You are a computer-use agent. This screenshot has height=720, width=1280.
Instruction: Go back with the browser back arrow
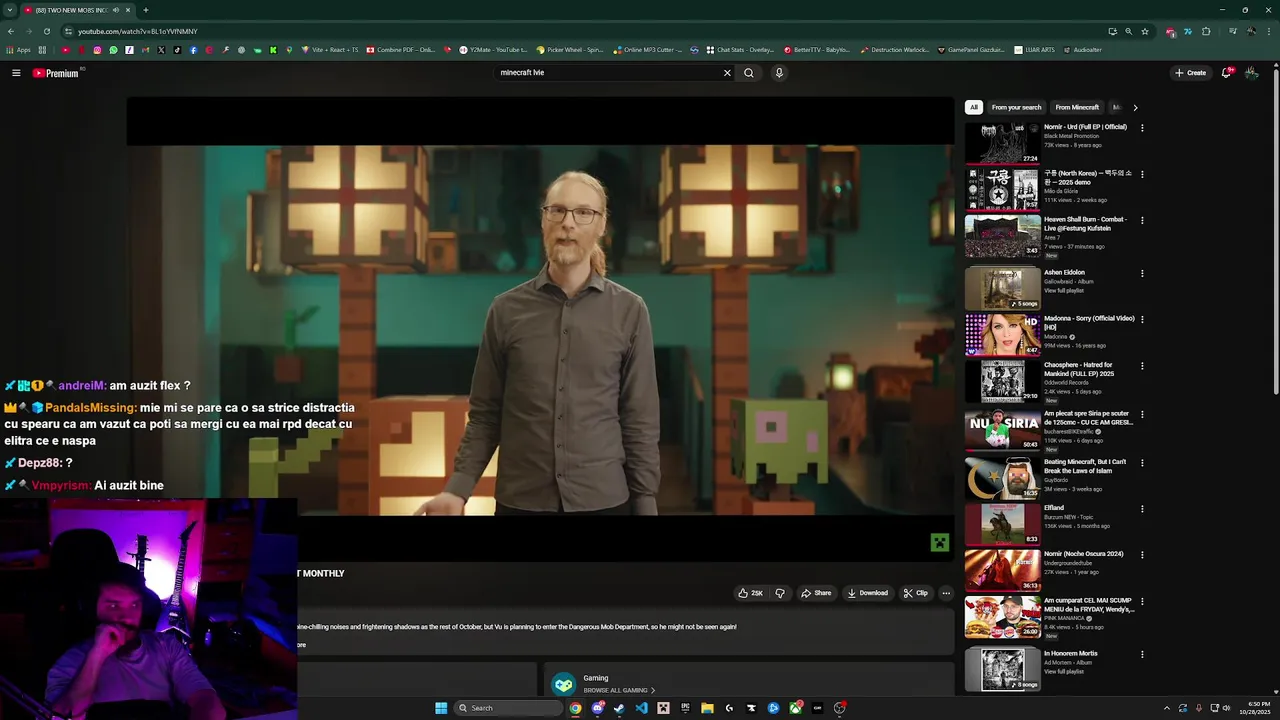click(x=11, y=31)
